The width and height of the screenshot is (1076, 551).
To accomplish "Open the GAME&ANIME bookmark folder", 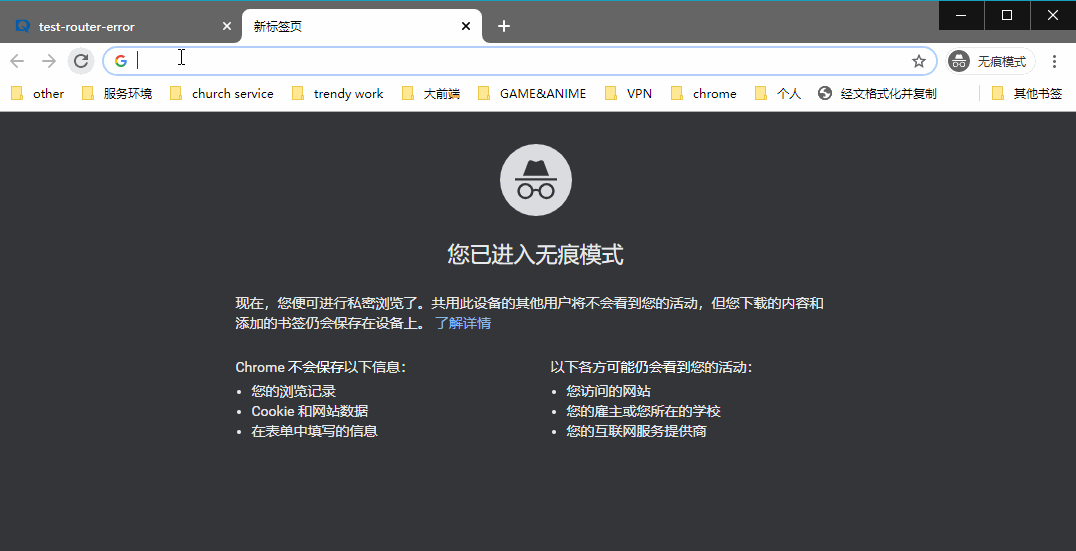I will point(533,93).
